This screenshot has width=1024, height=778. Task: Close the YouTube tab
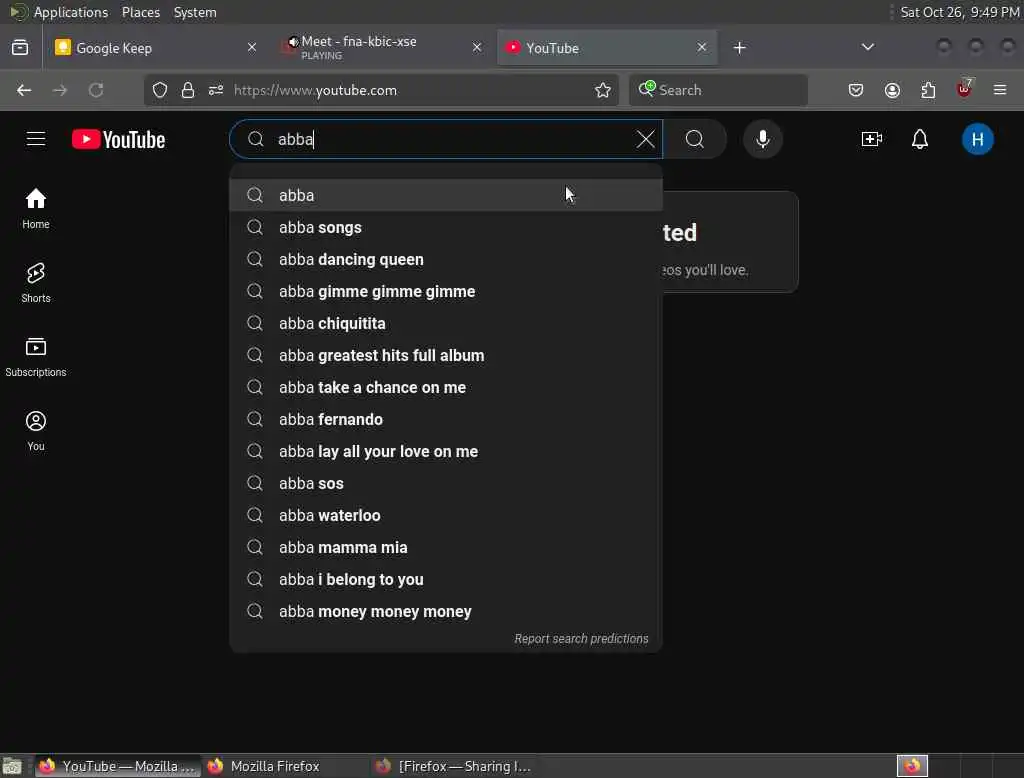[x=701, y=48]
